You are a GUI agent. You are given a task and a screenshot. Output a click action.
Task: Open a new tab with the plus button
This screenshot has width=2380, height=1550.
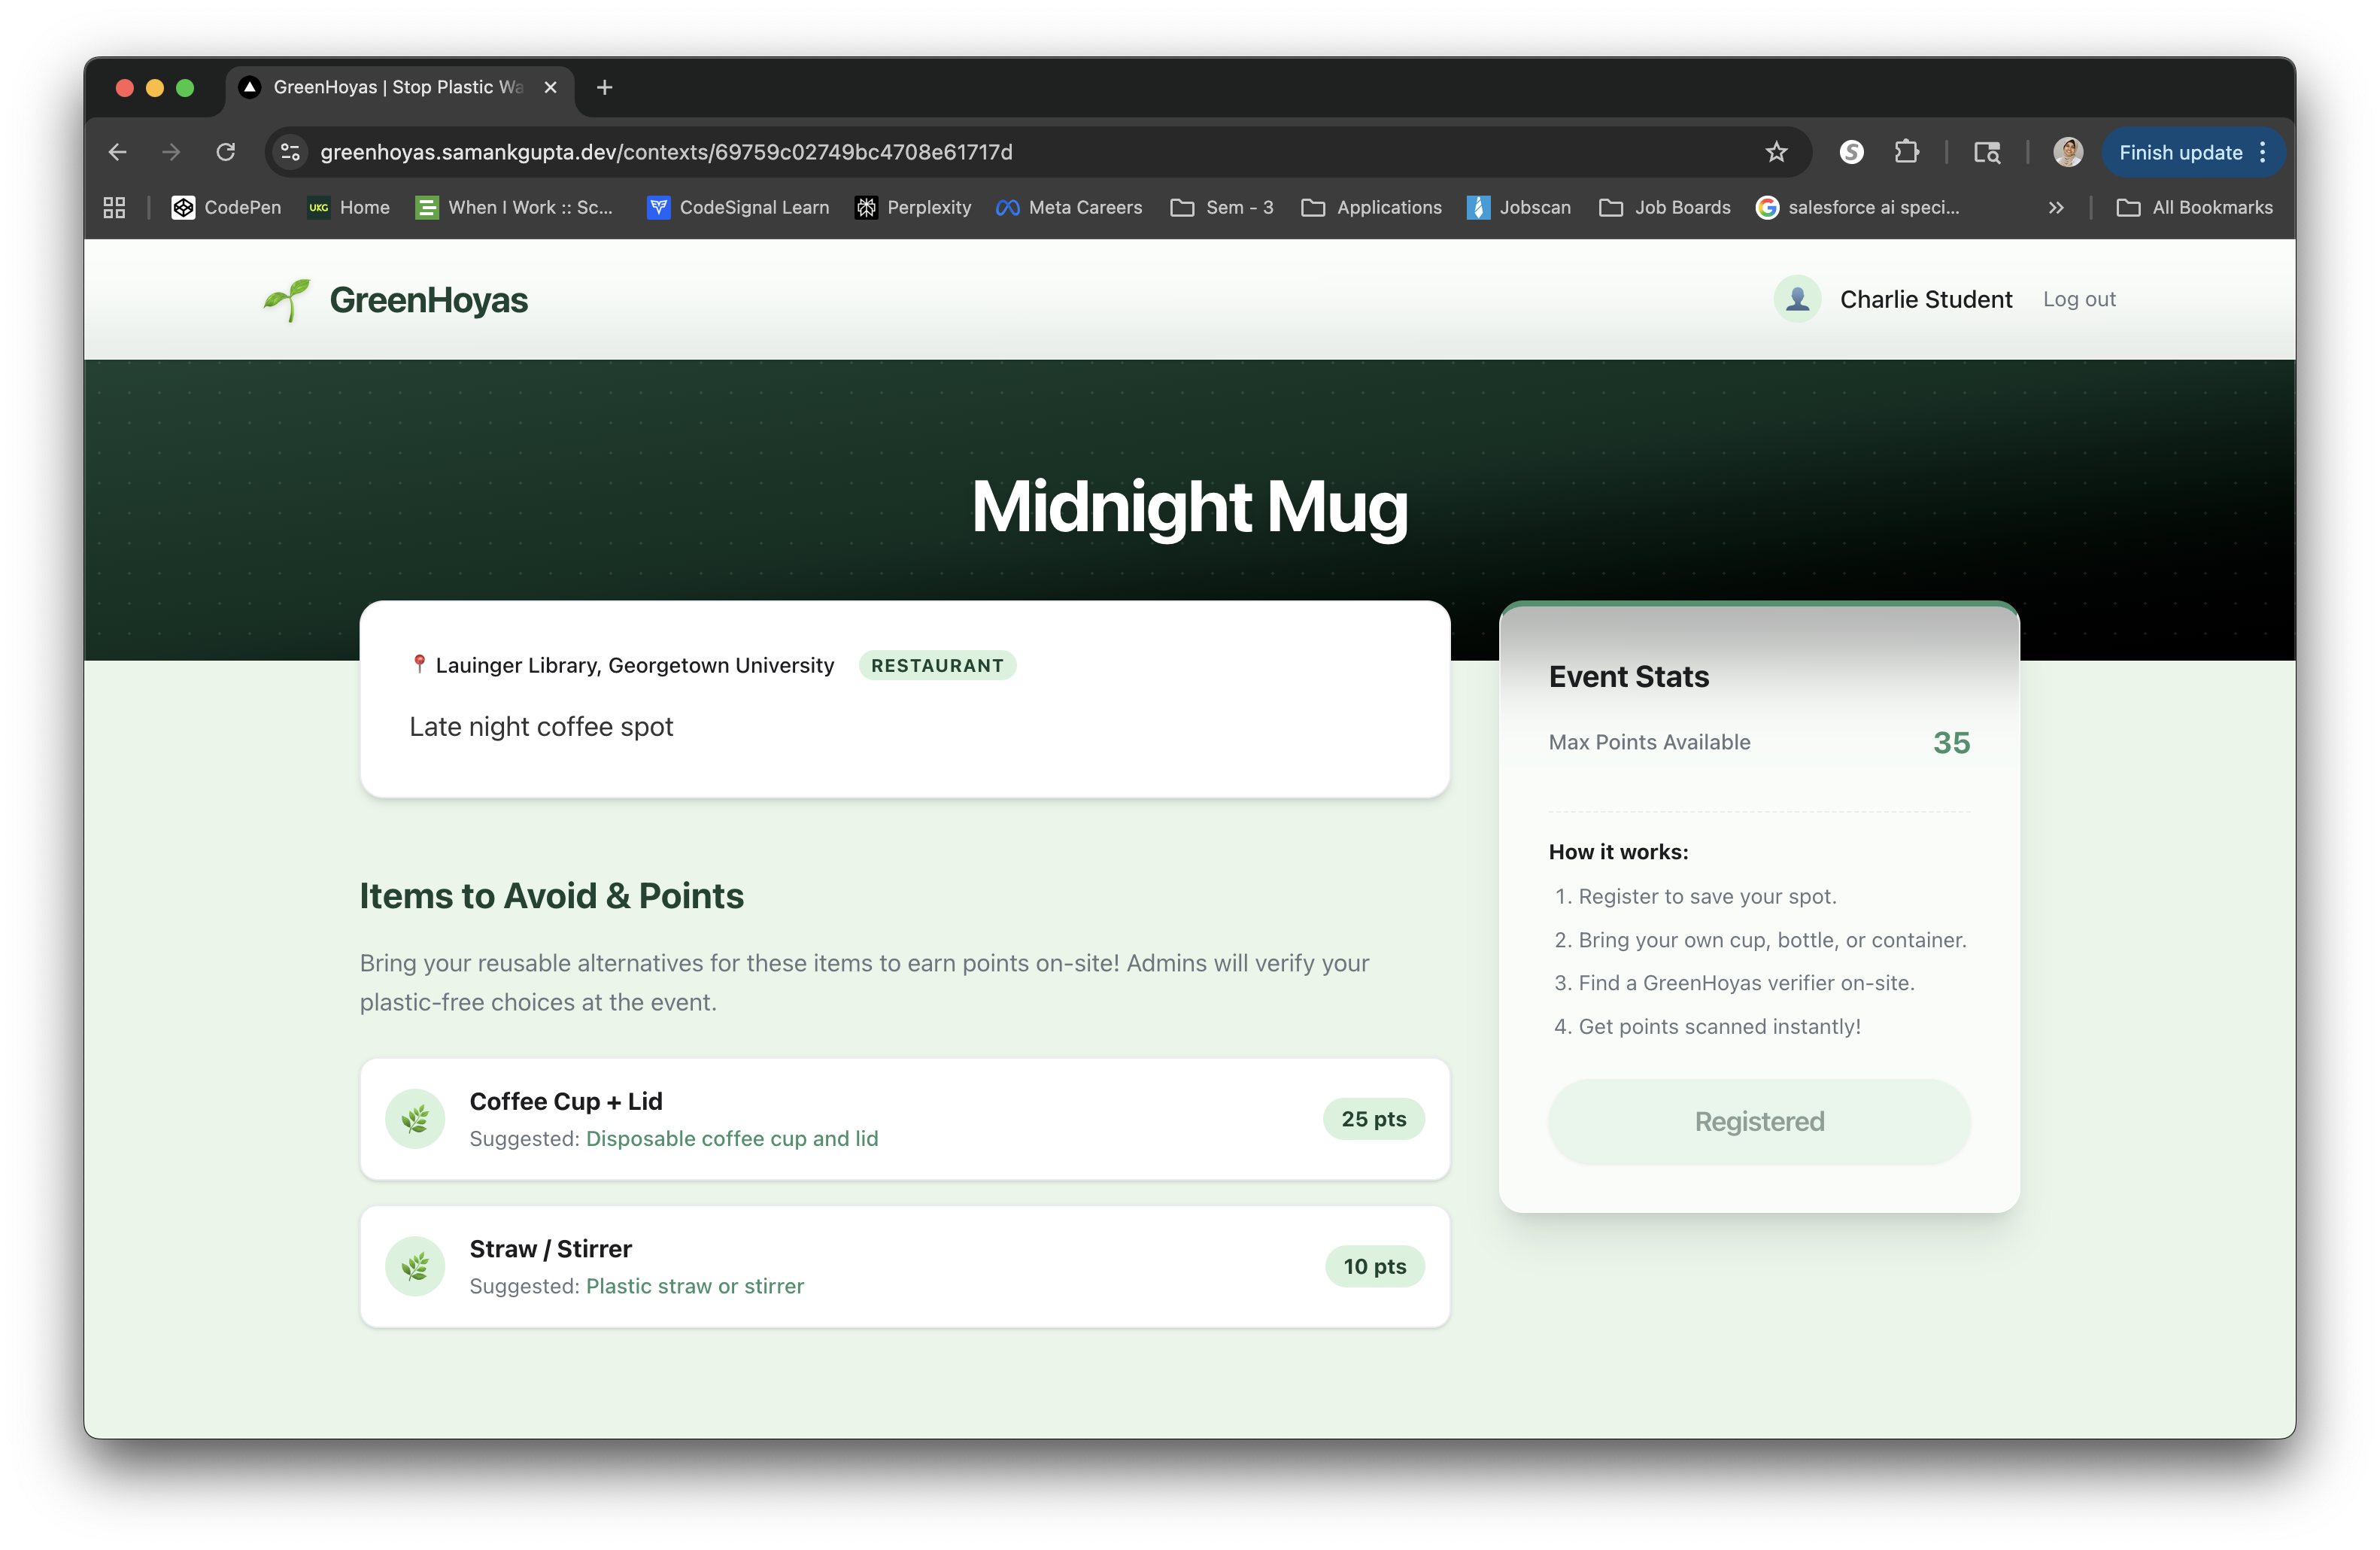pos(604,88)
